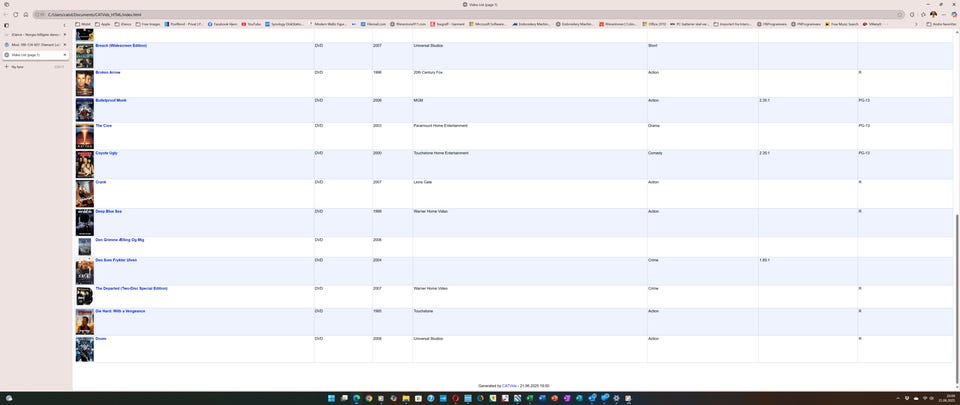The height and width of the screenshot is (405, 960).
Task: Switch to the first vertical tab
Action: (35, 34)
